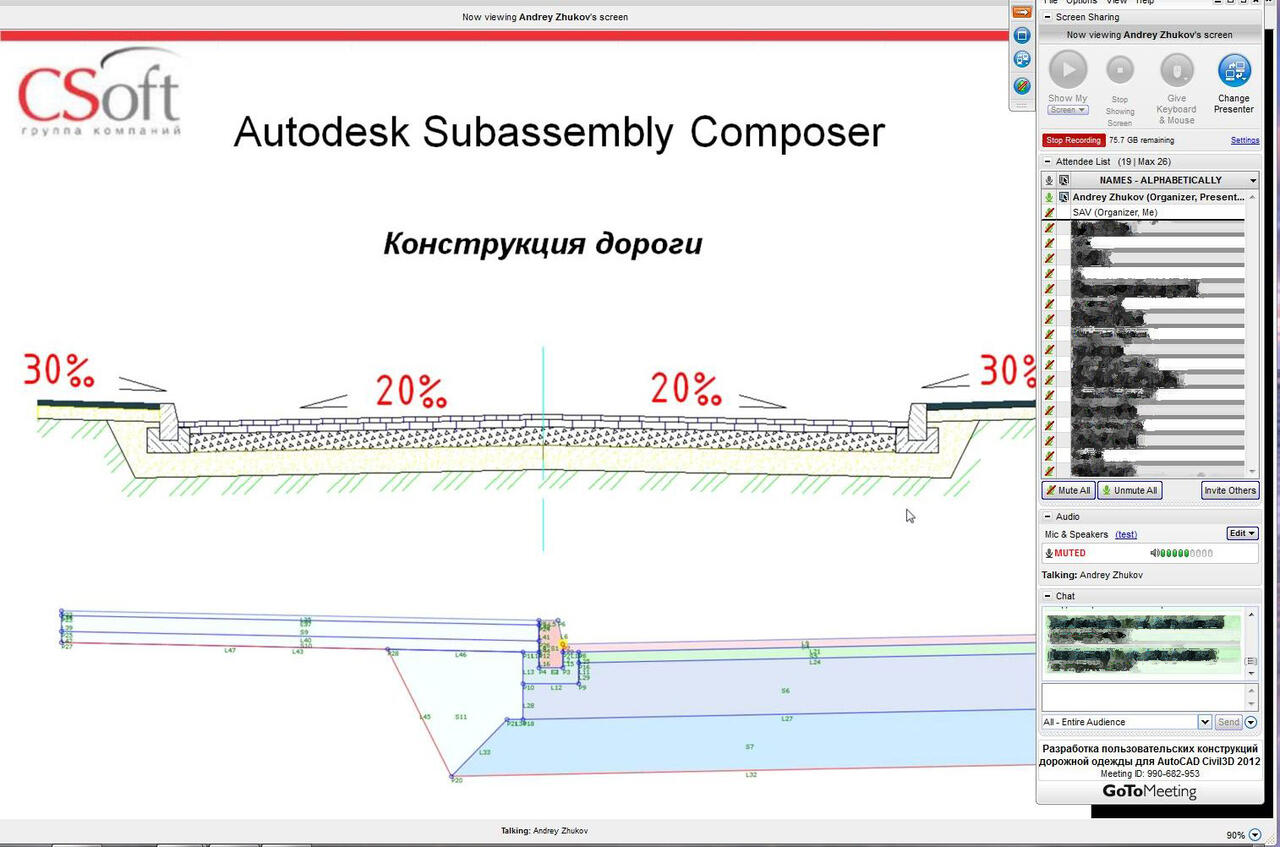Viewport: 1280px width, 847px height.
Task: Click the L27 link label in the diagram
Action: [x=787, y=718]
